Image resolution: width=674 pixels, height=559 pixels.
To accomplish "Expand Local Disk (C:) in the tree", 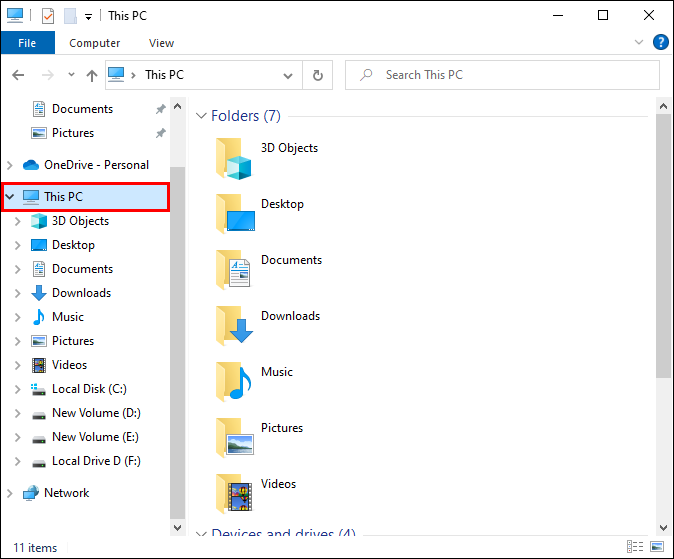I will (x=18, y=390).
